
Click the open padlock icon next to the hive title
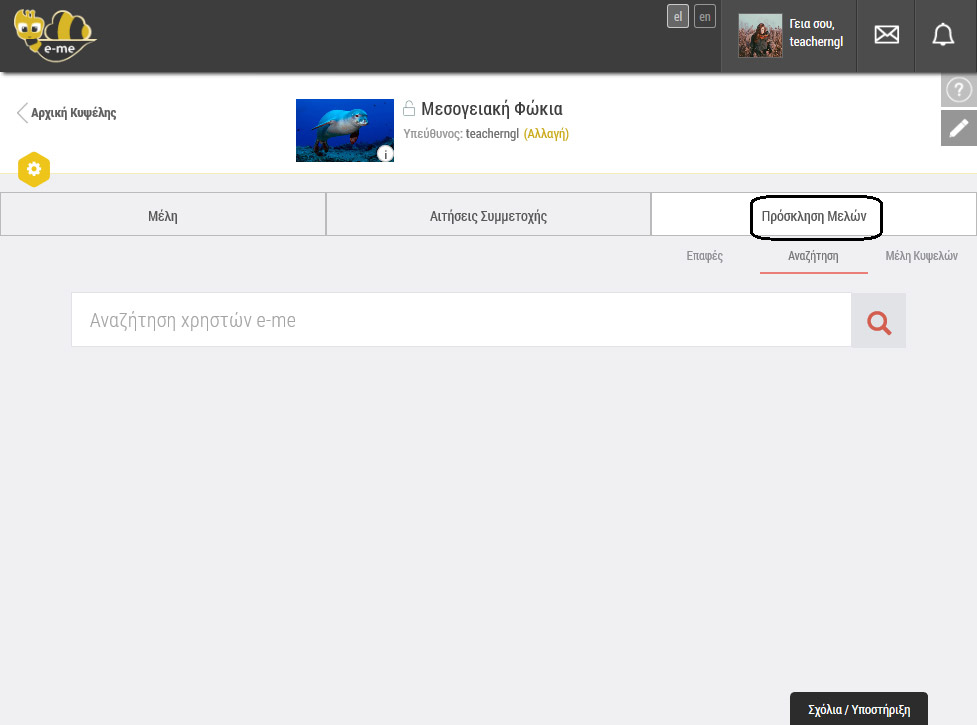(409, 108)
